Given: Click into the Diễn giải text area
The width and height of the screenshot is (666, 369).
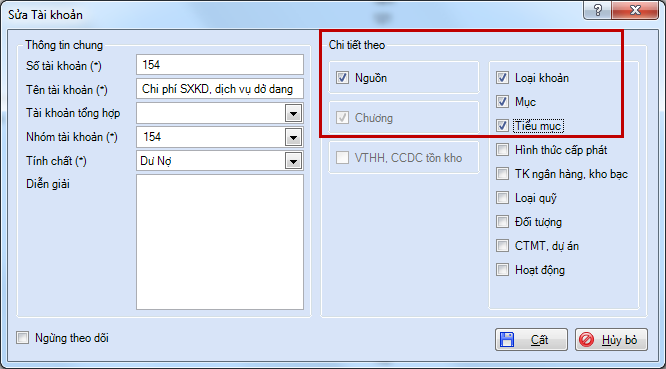Looking at the screenshot, I should [220, 242].
